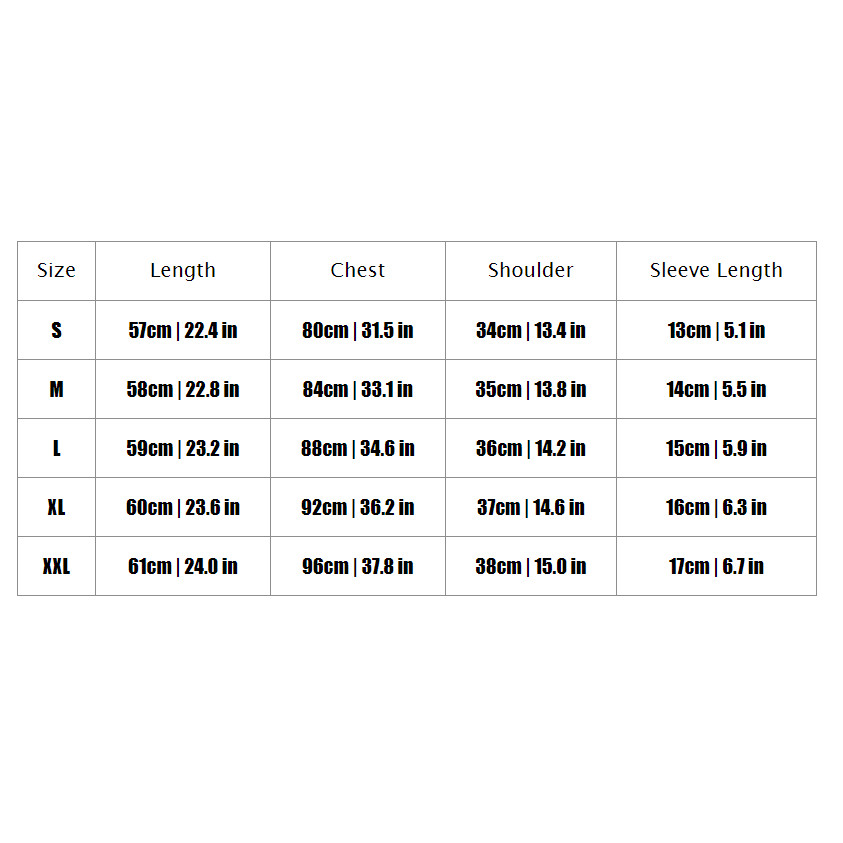Select the 92cm | 36.2 in chest cell
This screenshot has width=843, height=843.
point(358,508)
